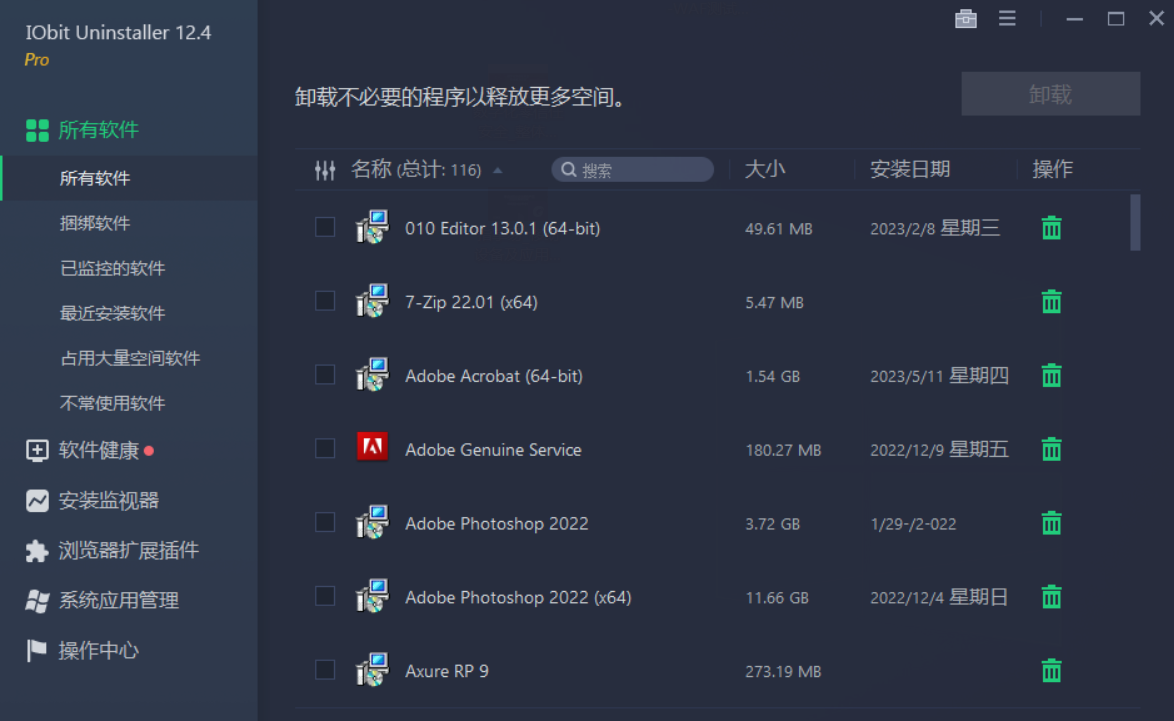1174x721 pixels.
Task: Click the Adobe Acrobat program icon
Action: coord(372,374)
